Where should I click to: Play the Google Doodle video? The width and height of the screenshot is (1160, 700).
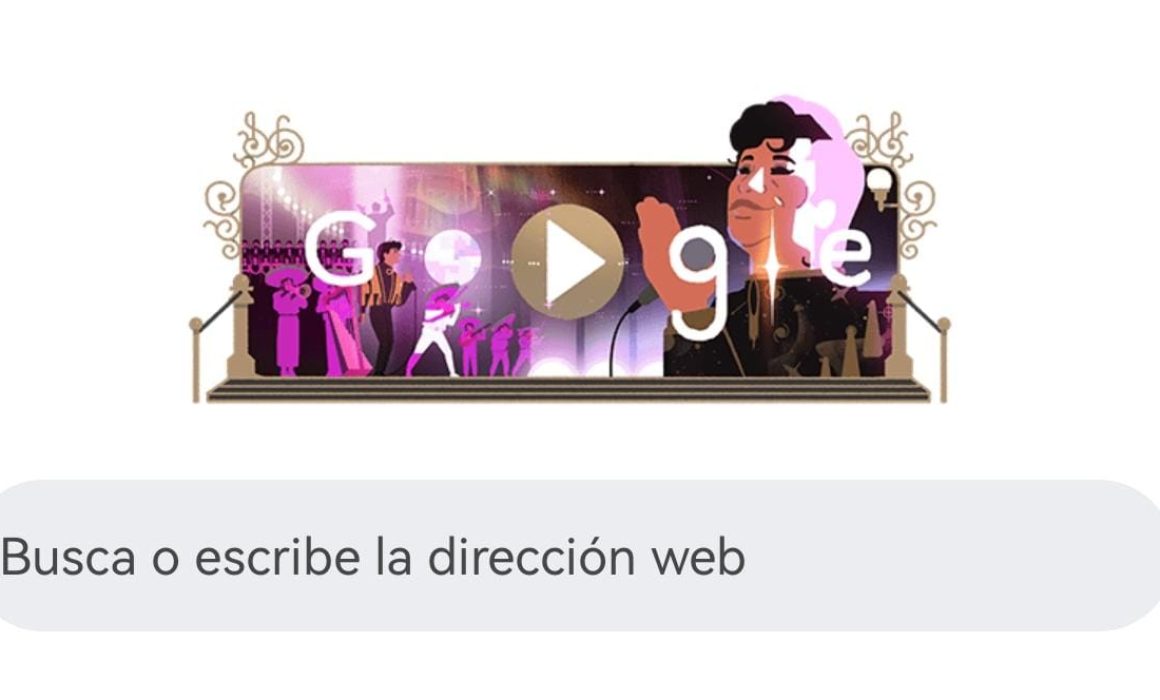567,262
